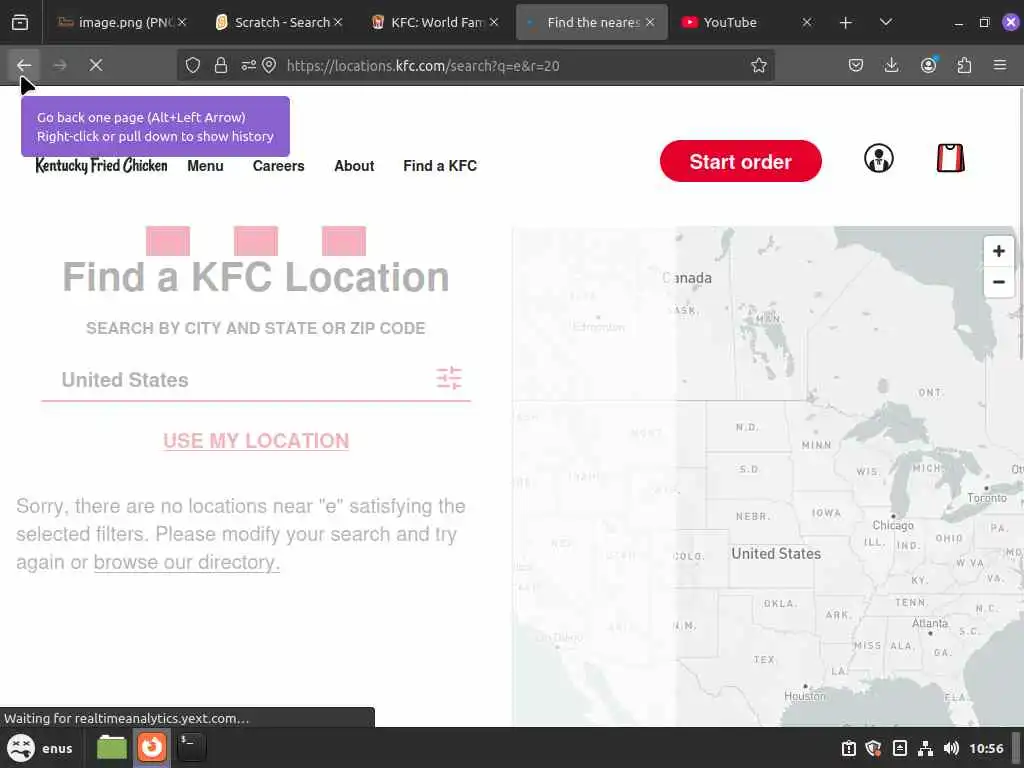Open the Menu navigation link
This screenshot has width=1024, height=768.
205,166
